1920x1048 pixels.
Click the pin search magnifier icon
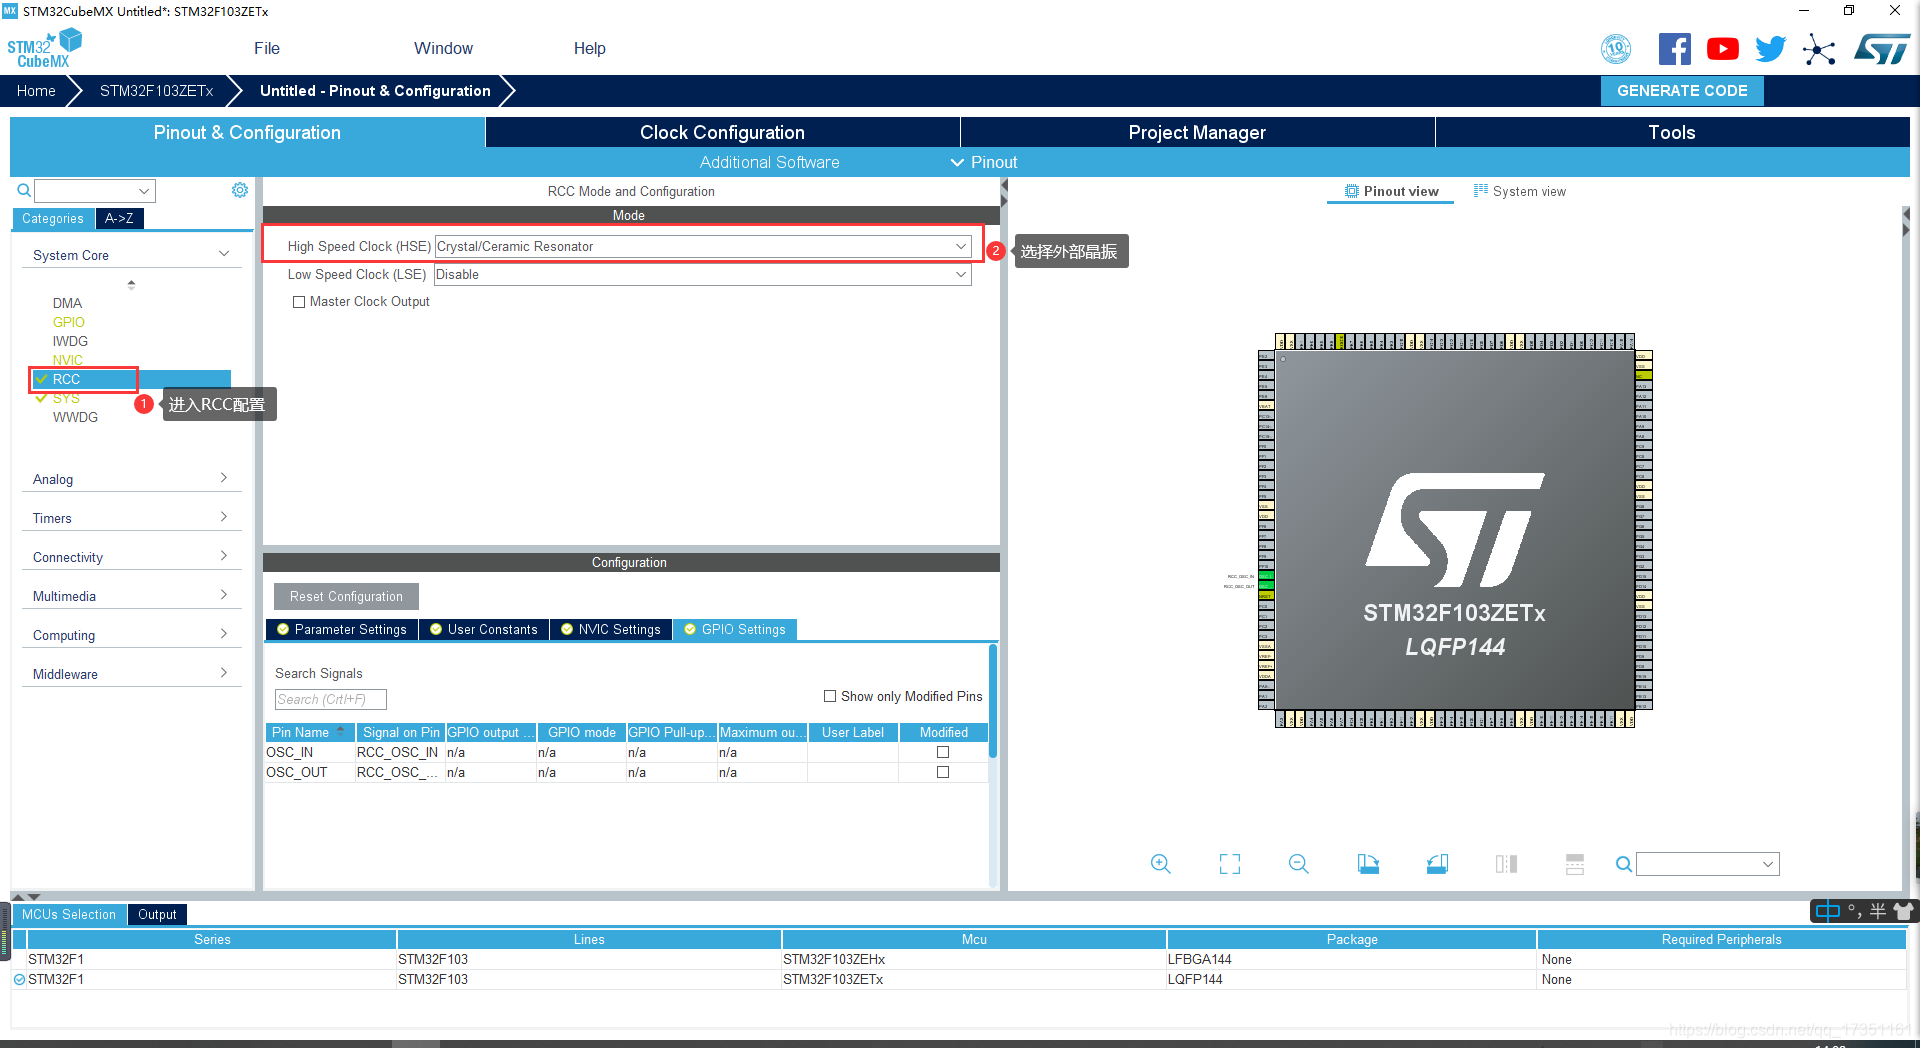(1624, 864)
